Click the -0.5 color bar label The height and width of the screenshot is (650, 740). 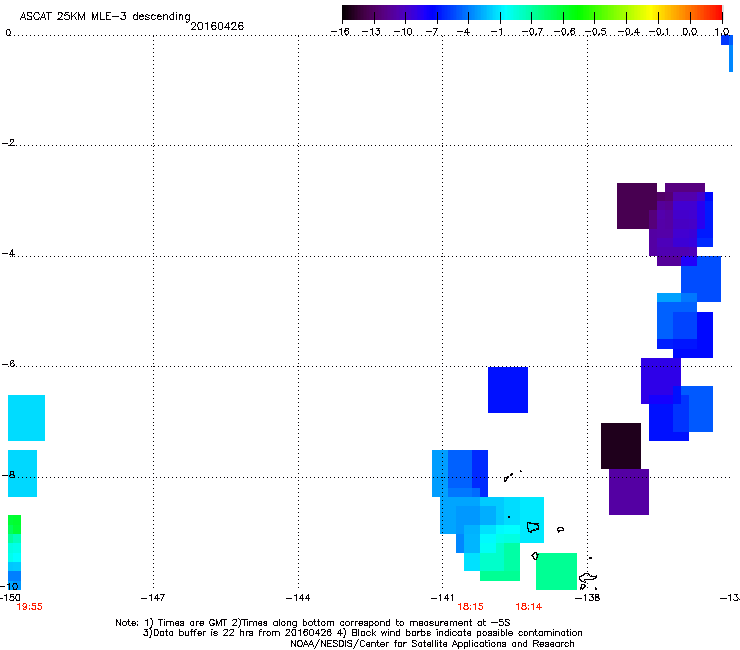596,32
